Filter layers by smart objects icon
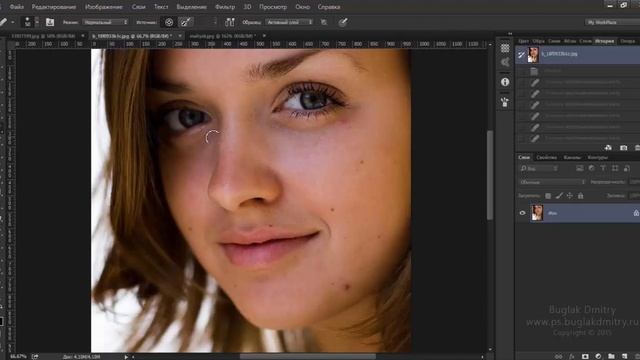This screenshot has width=640, height=360. (x=627, y=168)
